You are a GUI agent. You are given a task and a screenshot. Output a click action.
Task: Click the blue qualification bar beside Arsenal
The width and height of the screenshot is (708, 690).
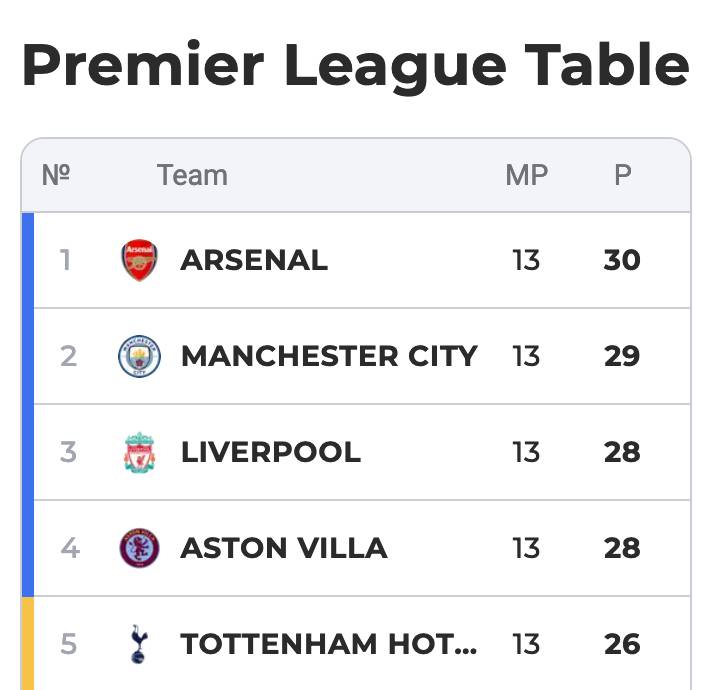point(28,260)
